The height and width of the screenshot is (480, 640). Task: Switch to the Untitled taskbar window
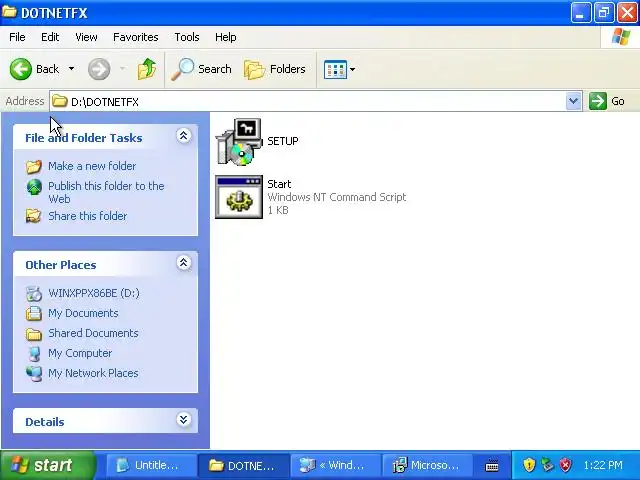(151, 465)
